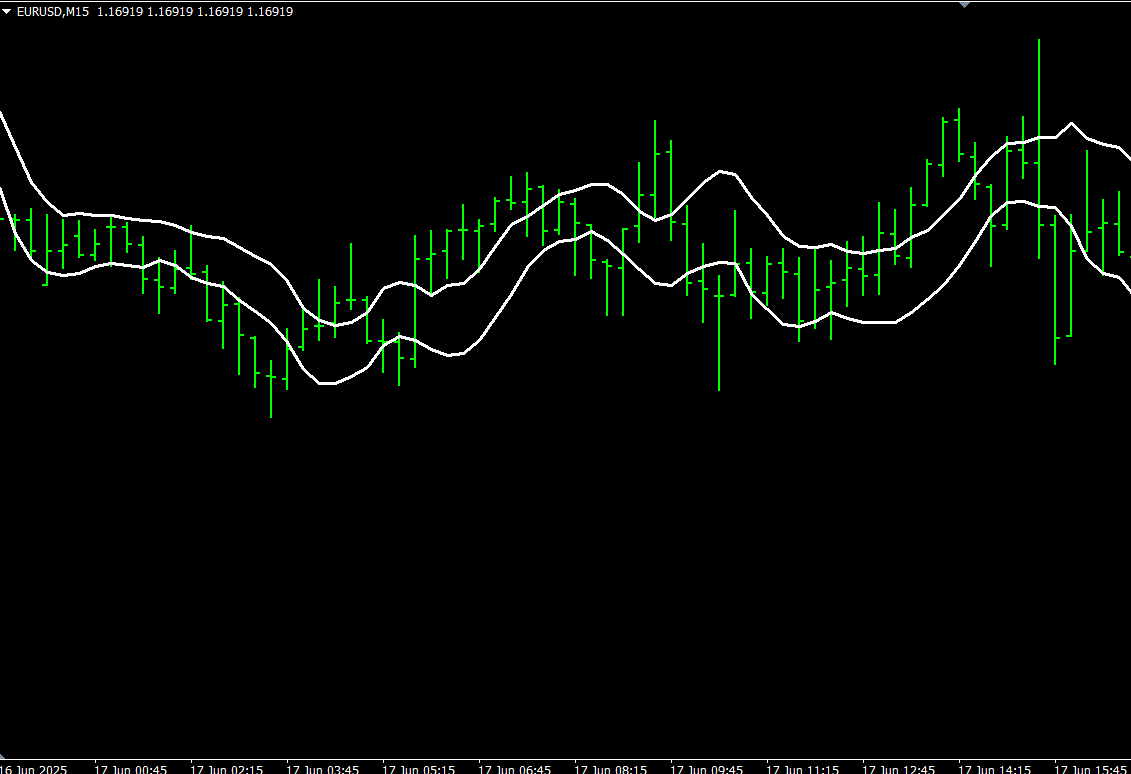Click the 17 Jun 12:45 time label
The height and width of the screenshot is (774, 1131).
(898, 769)
